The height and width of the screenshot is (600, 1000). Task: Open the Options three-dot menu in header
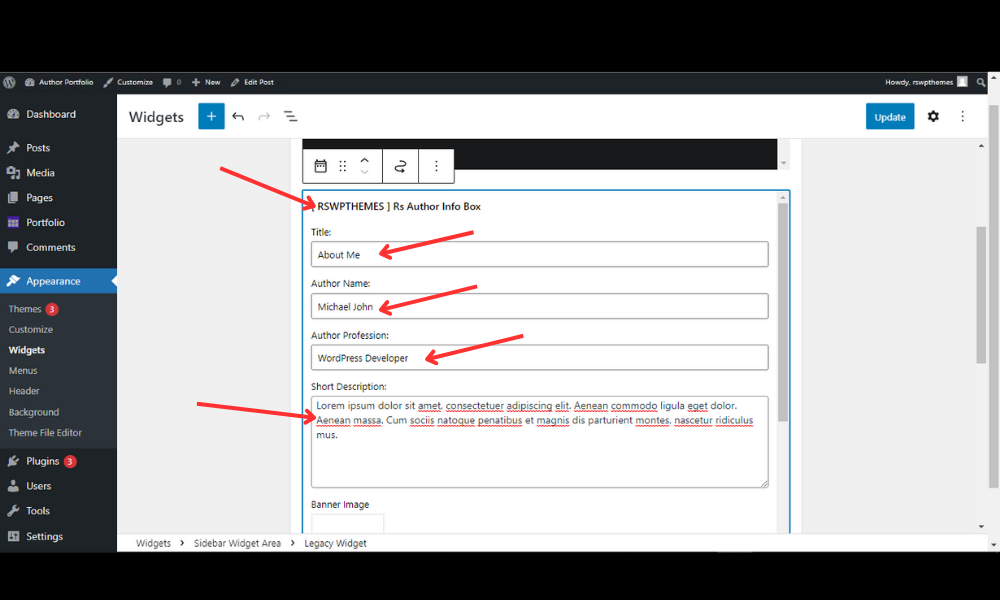click(962, 116)
